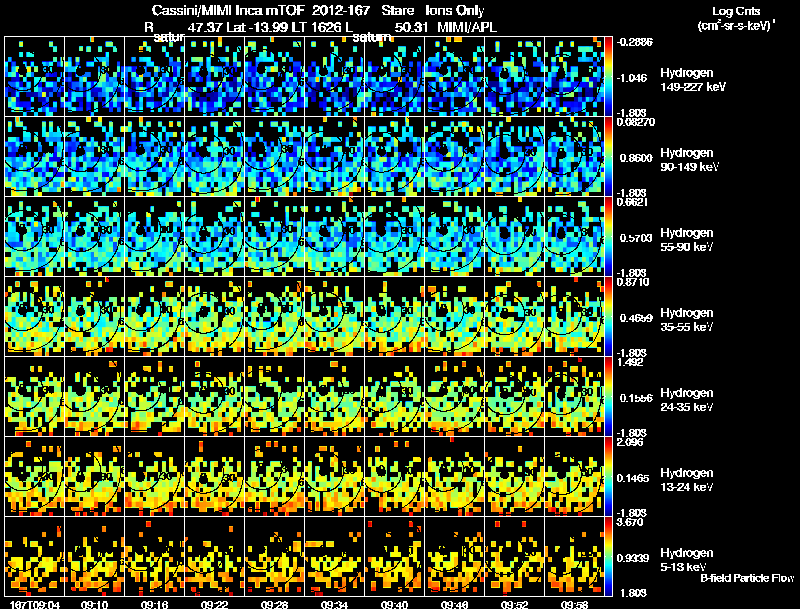Image resolution: width=800 pixels, height=609 pixels.
Task: Click the color scale bar for 90-149 keV row
Action: click(608, 156)
